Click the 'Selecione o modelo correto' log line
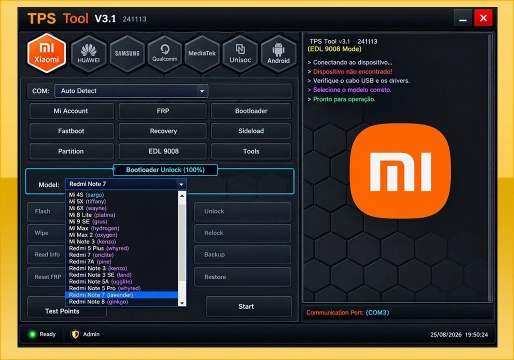Image resolution: width=514 pixels, height=360 pixels. (x=352, y=90)
